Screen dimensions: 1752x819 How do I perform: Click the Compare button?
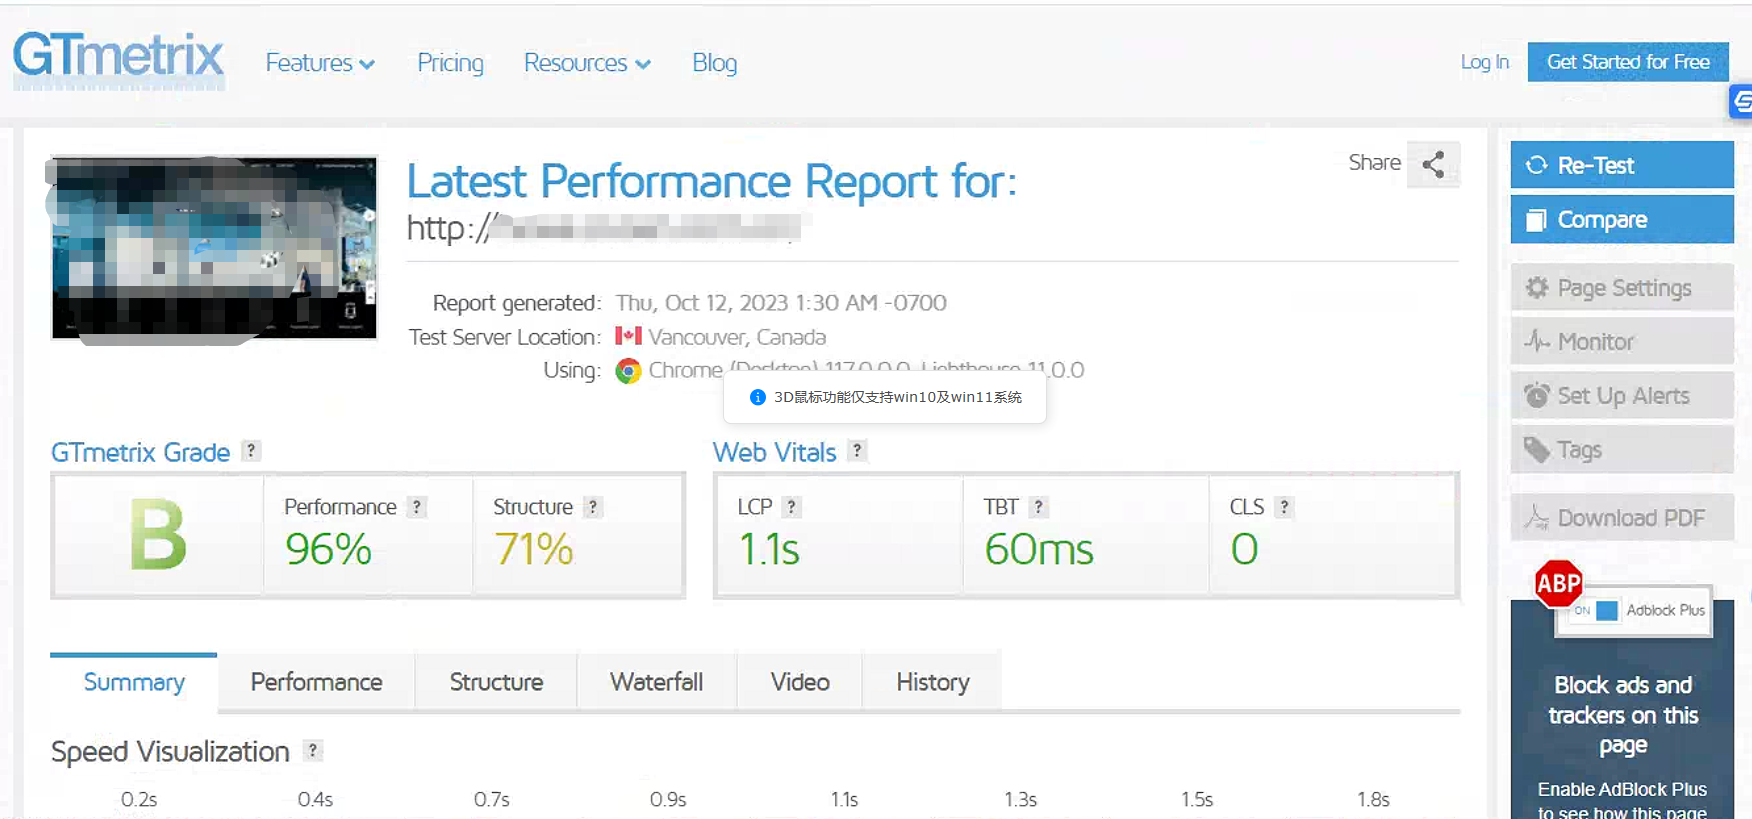coord(1621,219)
